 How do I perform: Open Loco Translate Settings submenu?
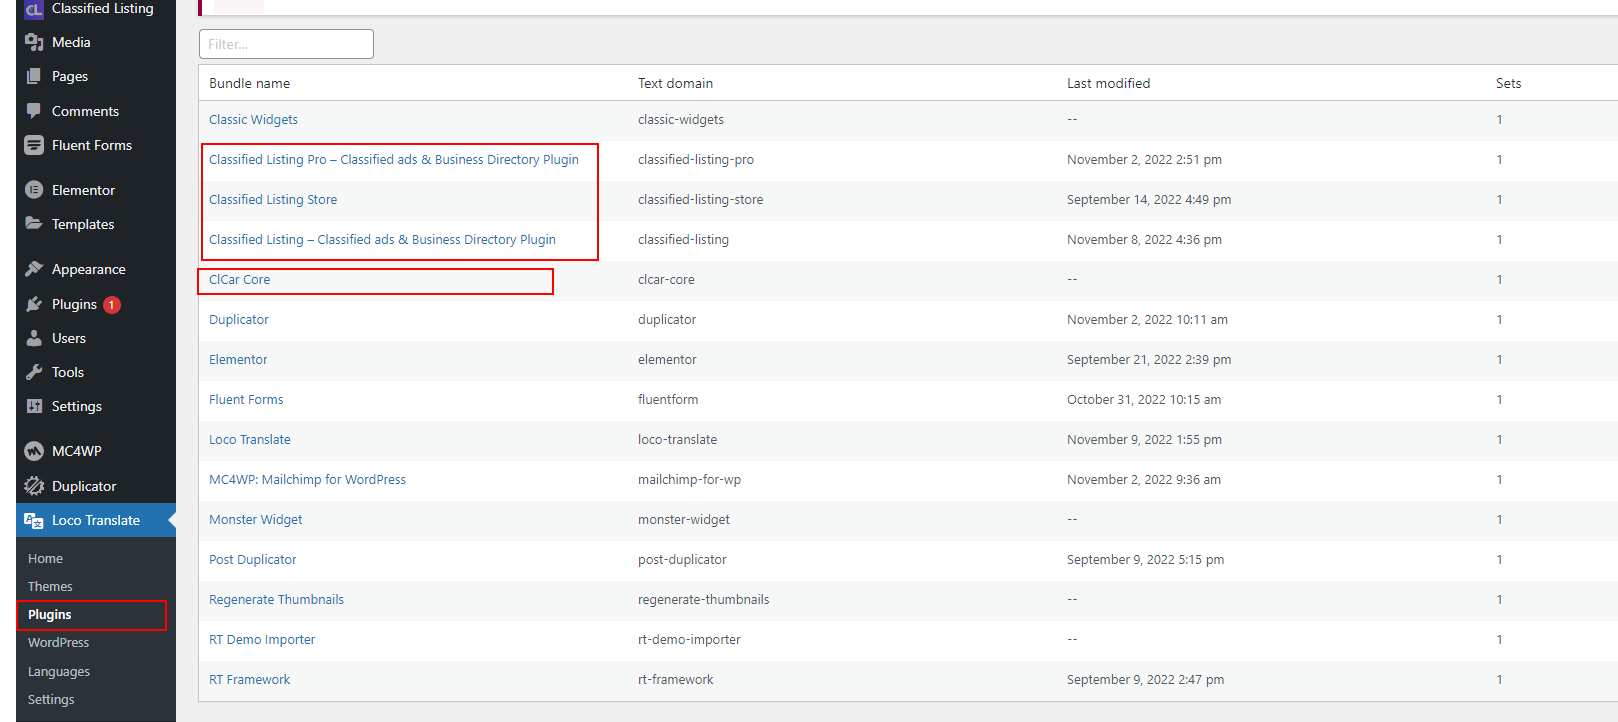pos(51,700)
